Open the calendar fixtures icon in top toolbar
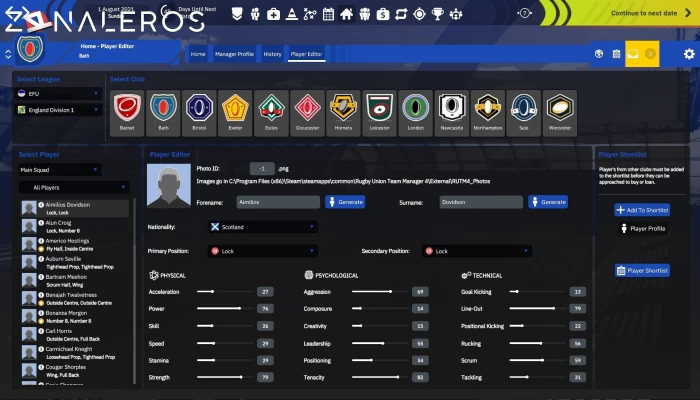 click(328, 14)
